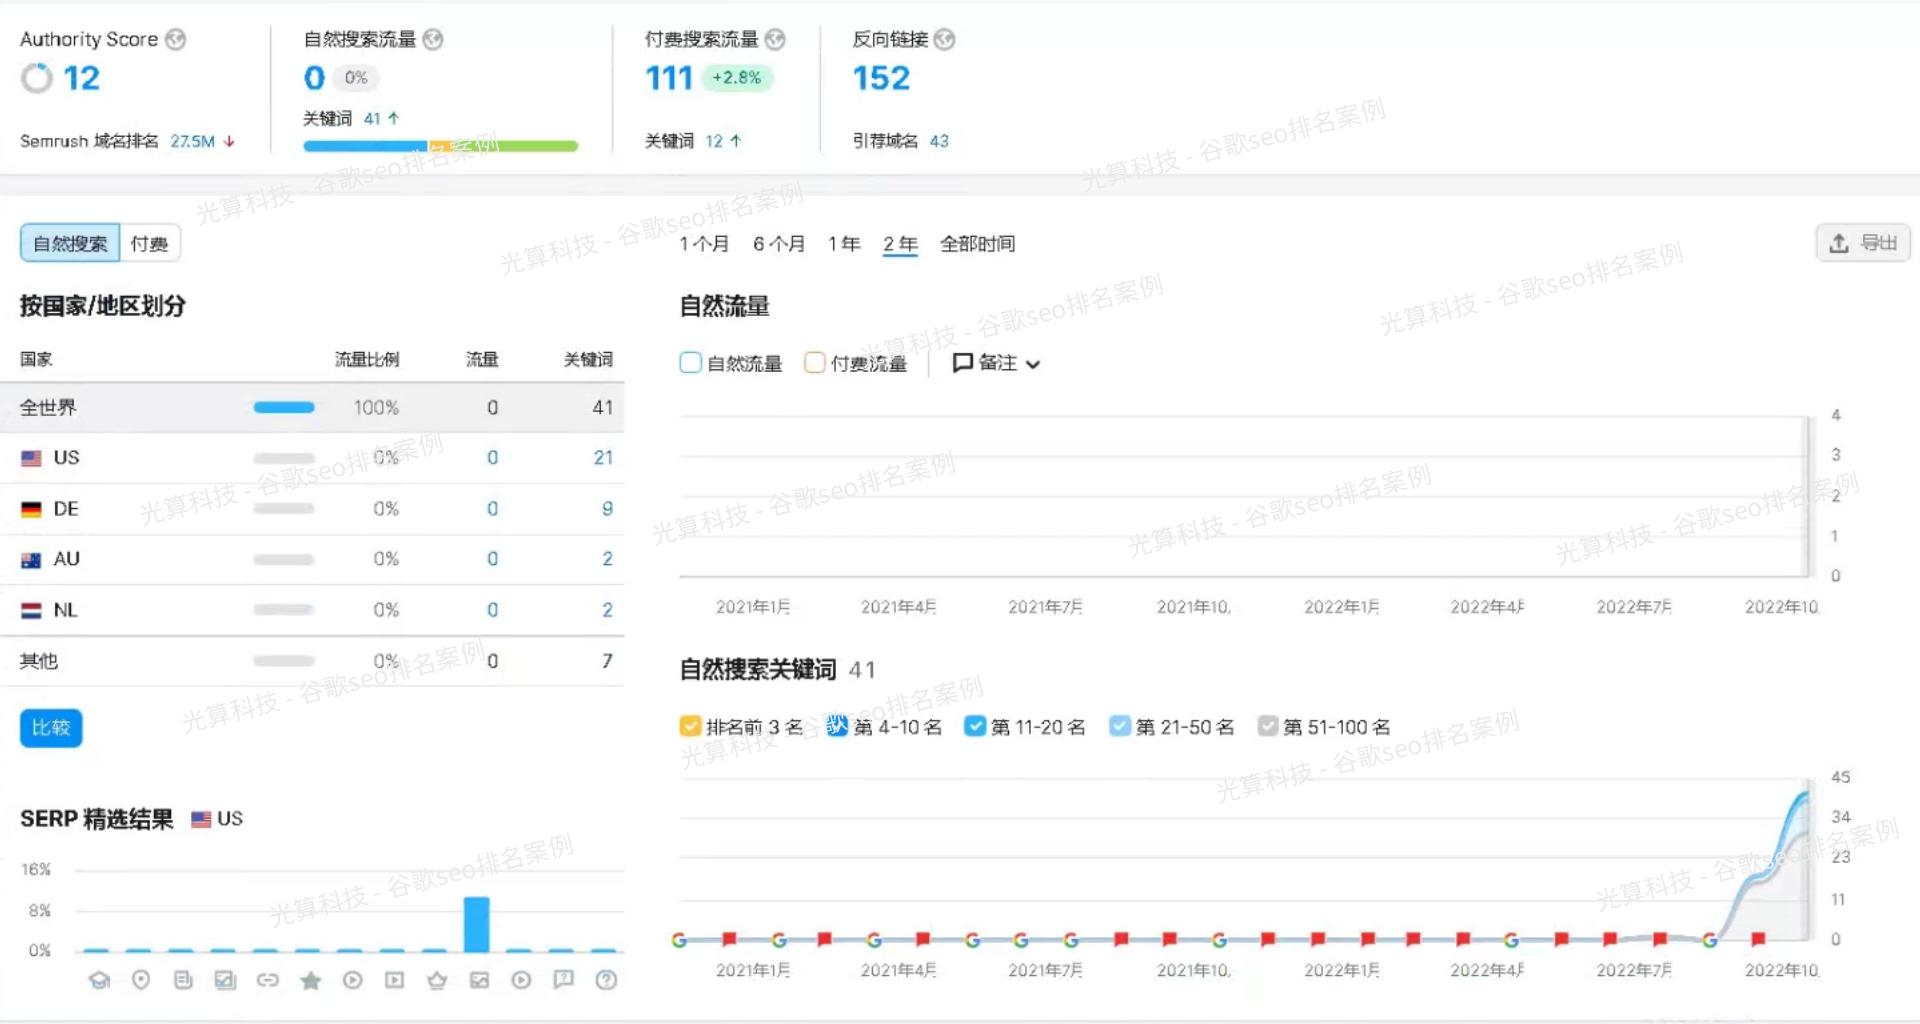Select the featured reviews star SERP icon

pos(310,981)
